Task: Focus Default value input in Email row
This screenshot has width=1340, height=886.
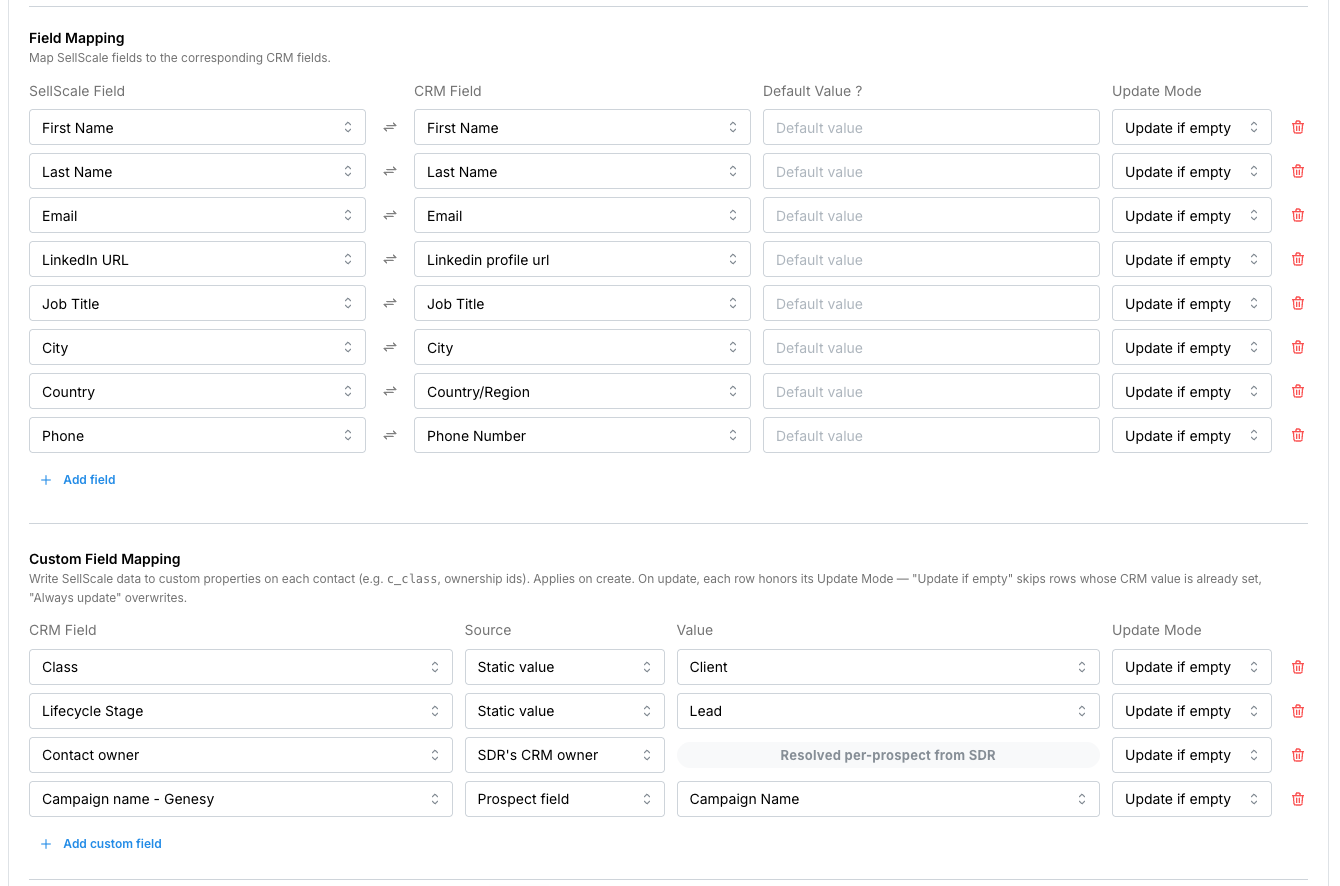Action: pyautogui.click(x=931, y=215)
